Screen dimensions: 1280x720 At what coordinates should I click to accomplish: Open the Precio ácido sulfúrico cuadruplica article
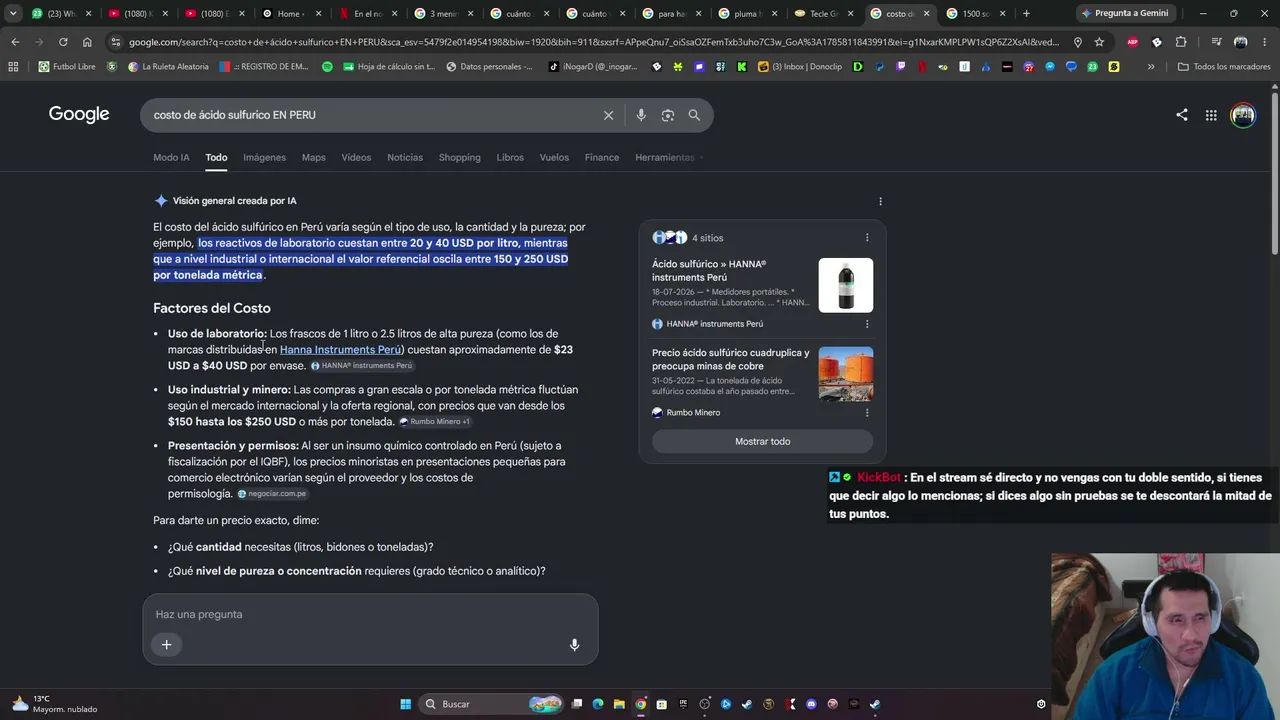coord(731,359)
